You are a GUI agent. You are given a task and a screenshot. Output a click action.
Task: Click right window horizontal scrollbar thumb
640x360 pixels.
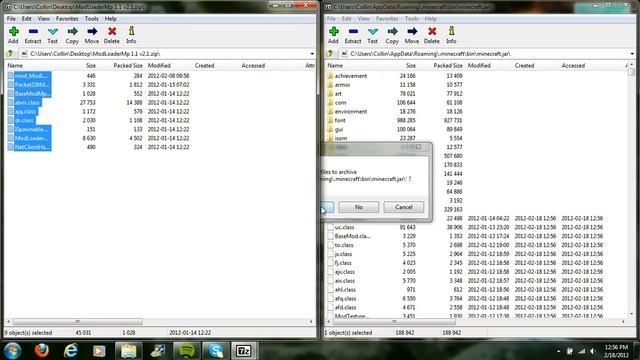click(x=394, y=322)
